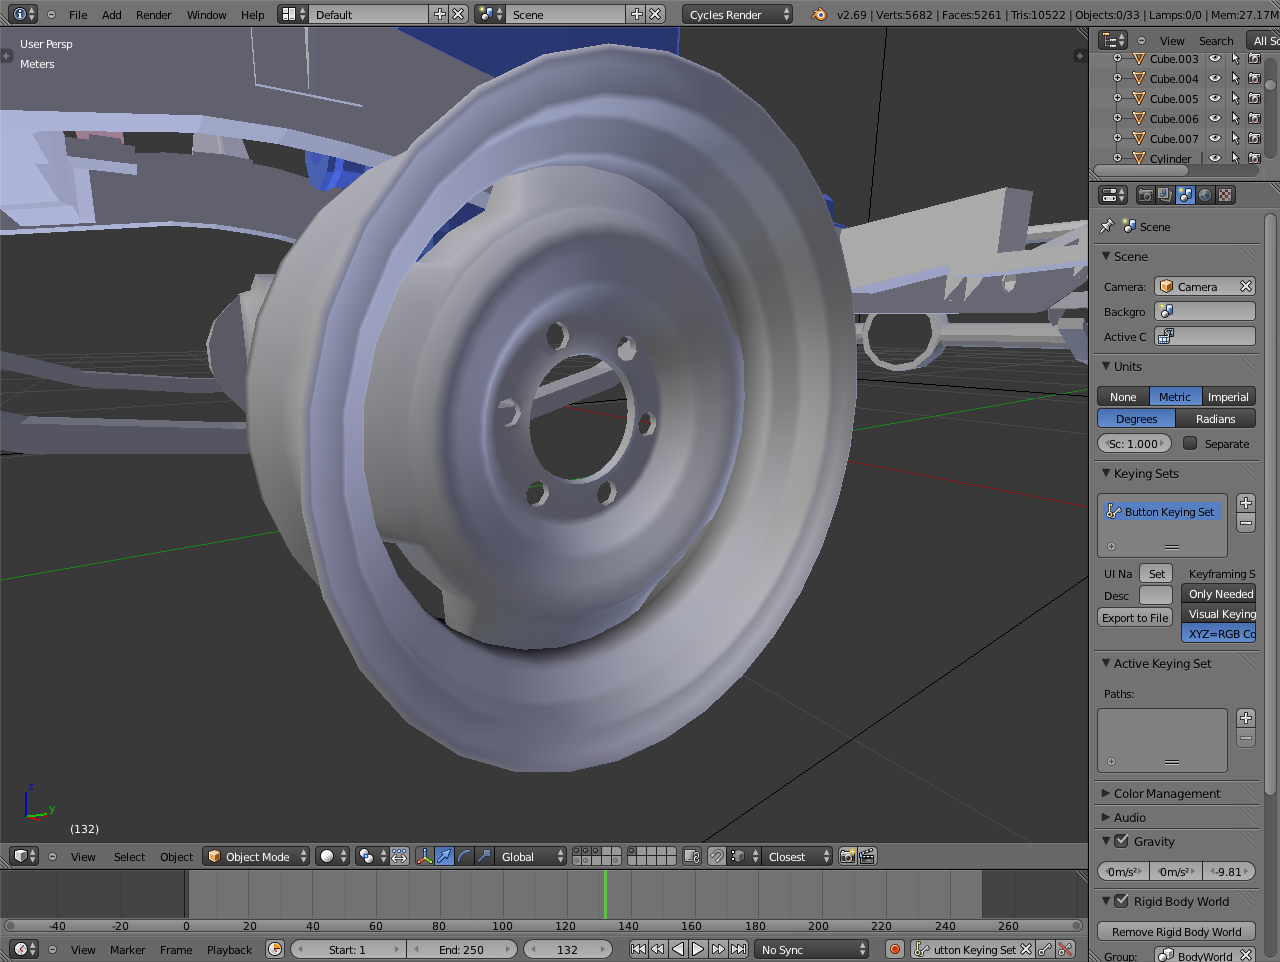
Task: Open the World properties tab globe icon
Action: tap(1205, 195)
